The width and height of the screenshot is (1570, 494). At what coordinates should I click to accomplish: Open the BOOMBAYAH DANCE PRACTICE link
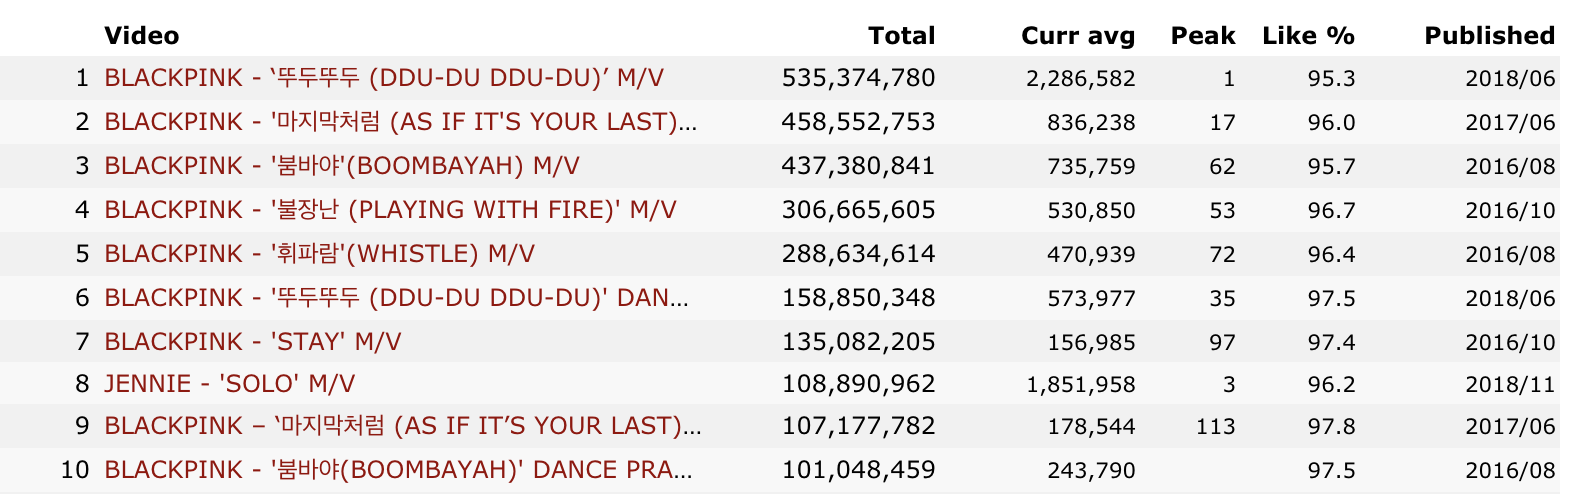398,470
